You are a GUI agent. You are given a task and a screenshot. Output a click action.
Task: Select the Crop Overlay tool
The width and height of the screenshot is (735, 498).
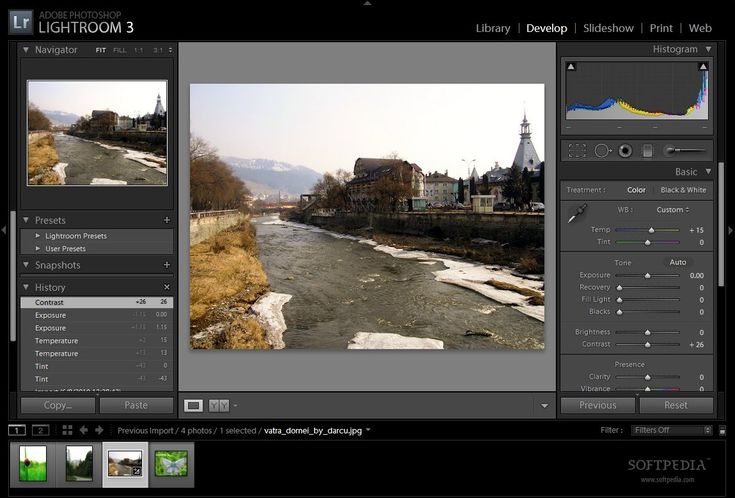pyautogui.click(x=577, y=151)
